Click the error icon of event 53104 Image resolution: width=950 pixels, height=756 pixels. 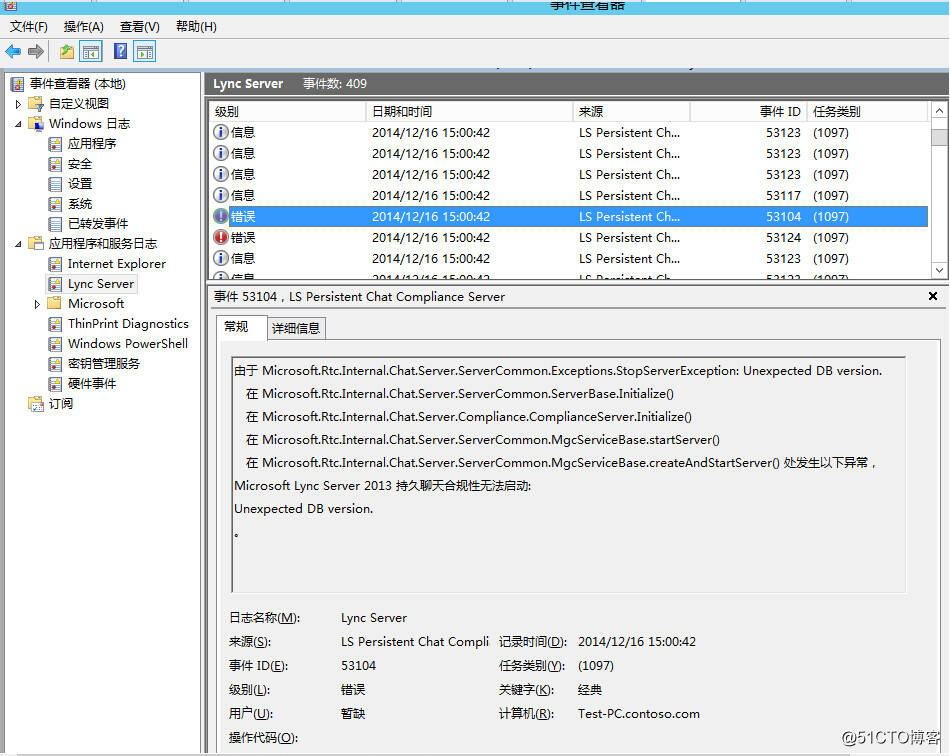pos(221,216)
